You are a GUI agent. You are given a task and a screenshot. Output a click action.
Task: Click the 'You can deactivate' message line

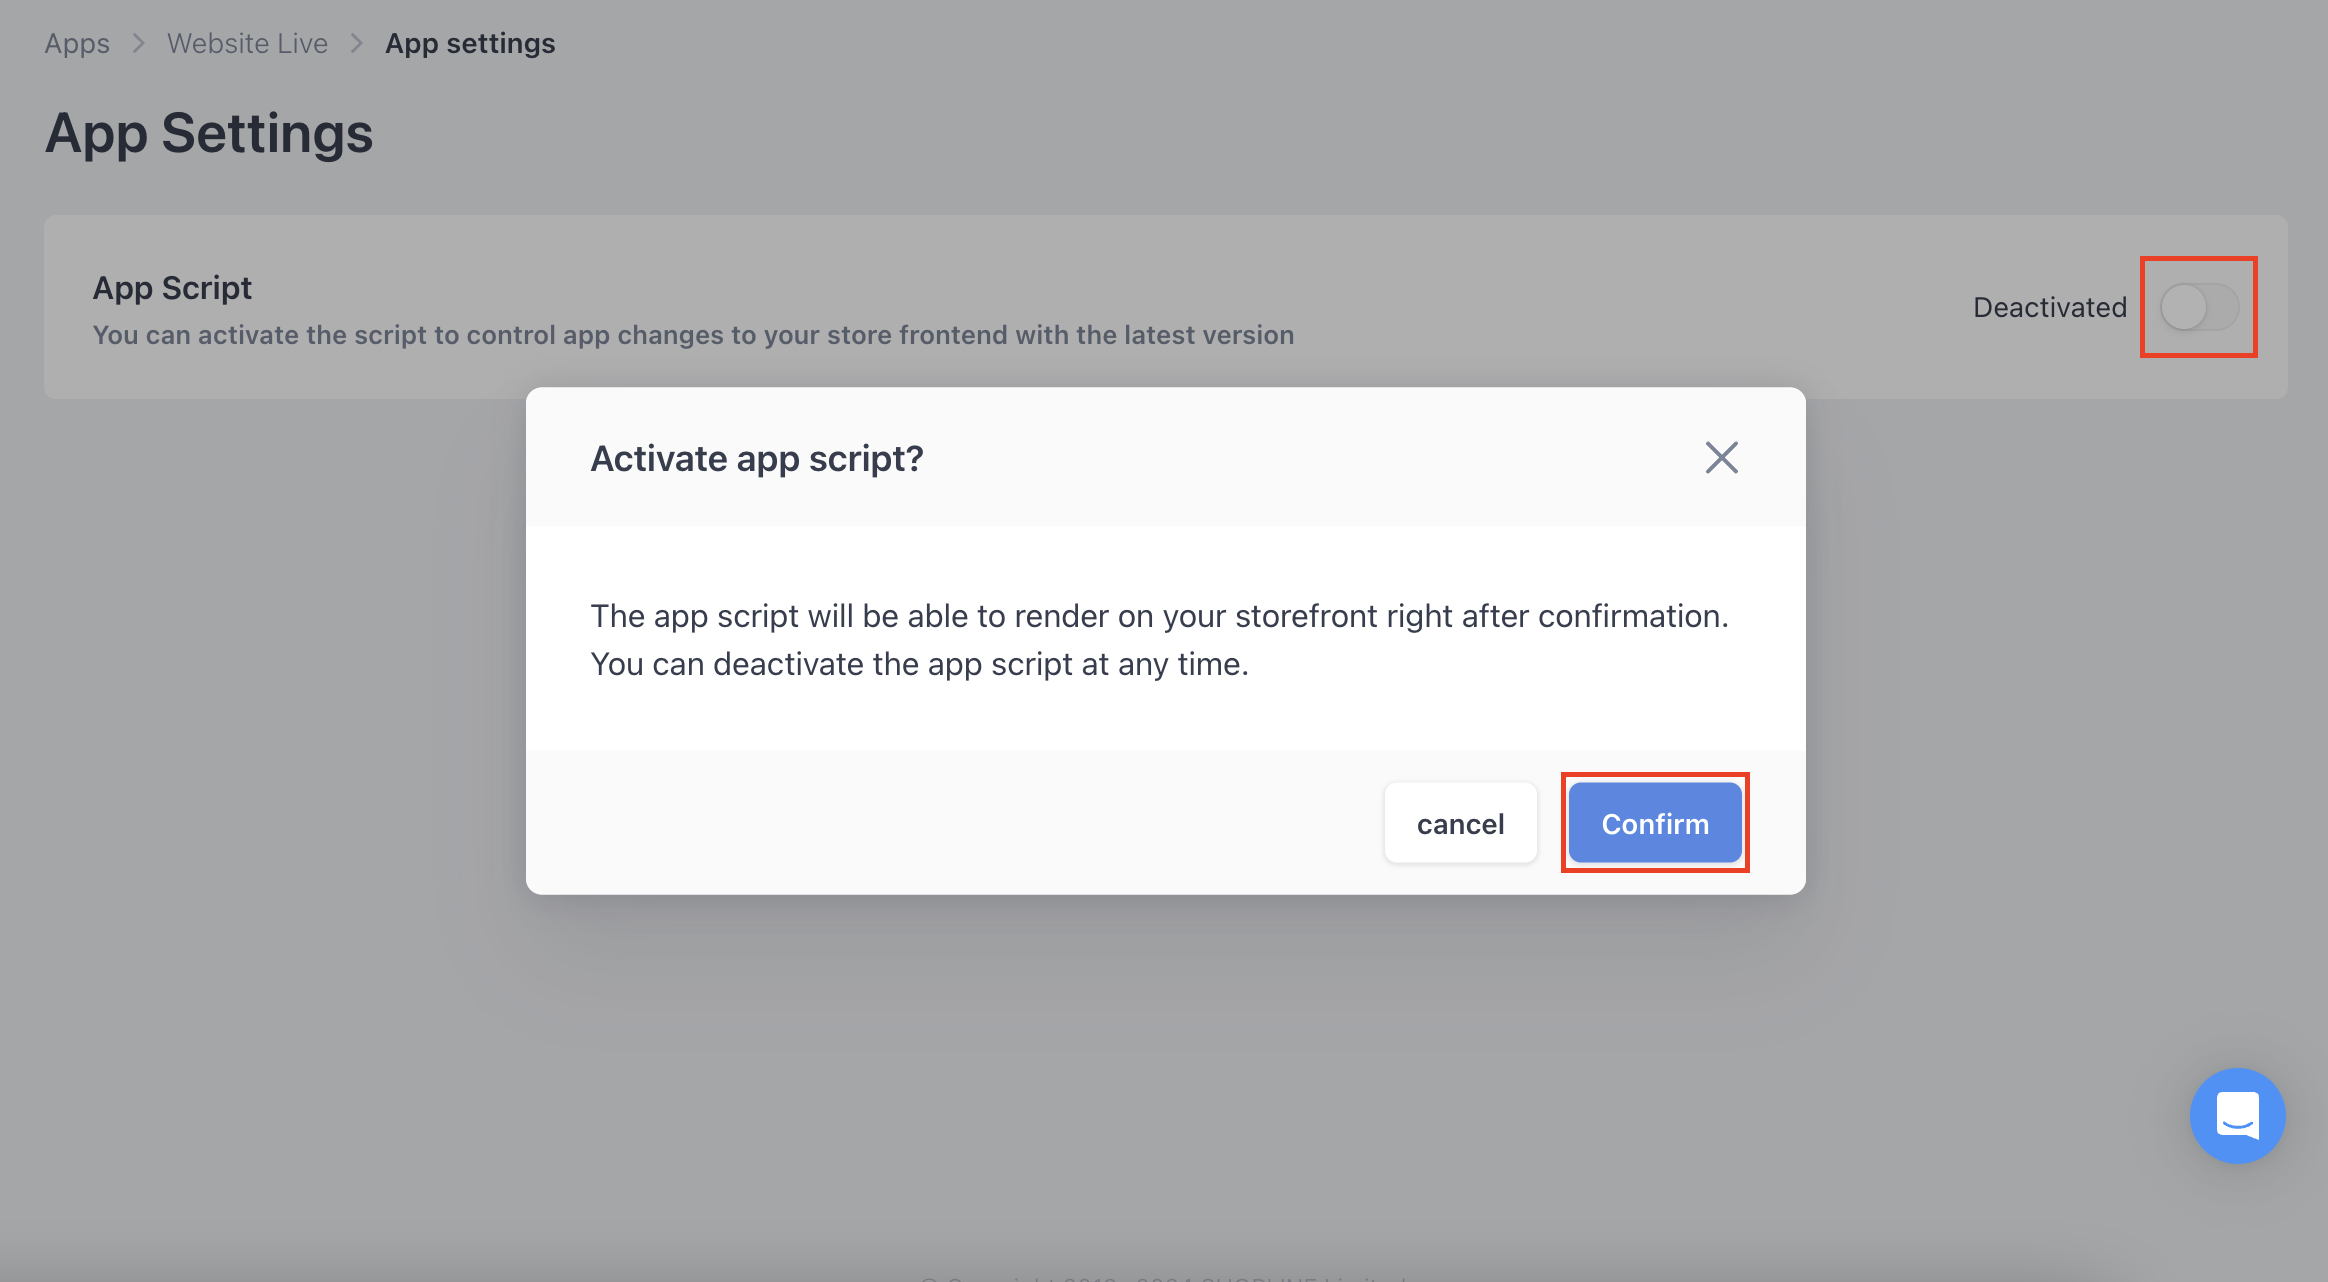point(919,664)
